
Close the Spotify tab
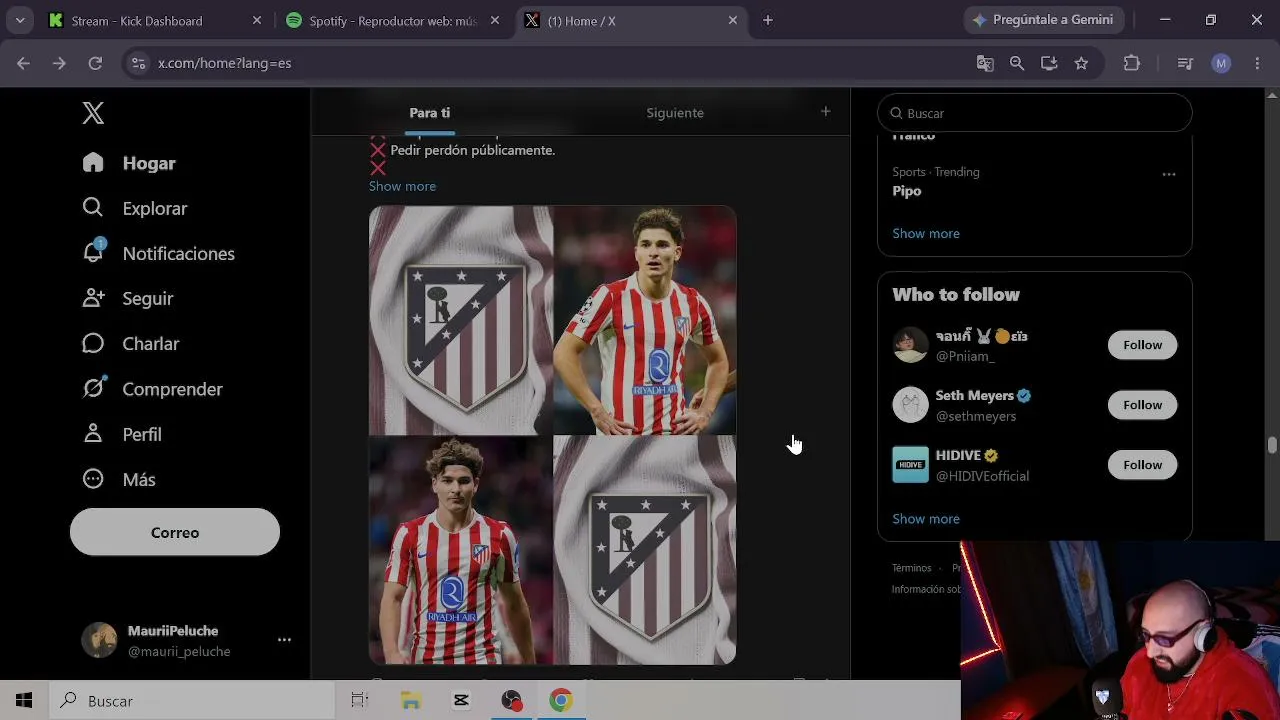495,20
